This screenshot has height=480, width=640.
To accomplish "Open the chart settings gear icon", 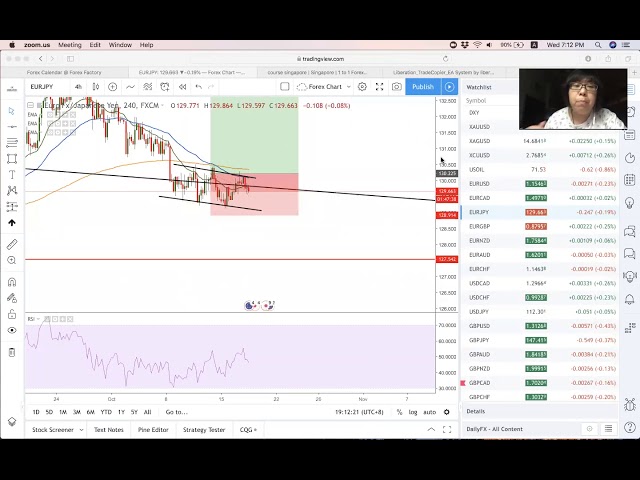I will (362, 87).
